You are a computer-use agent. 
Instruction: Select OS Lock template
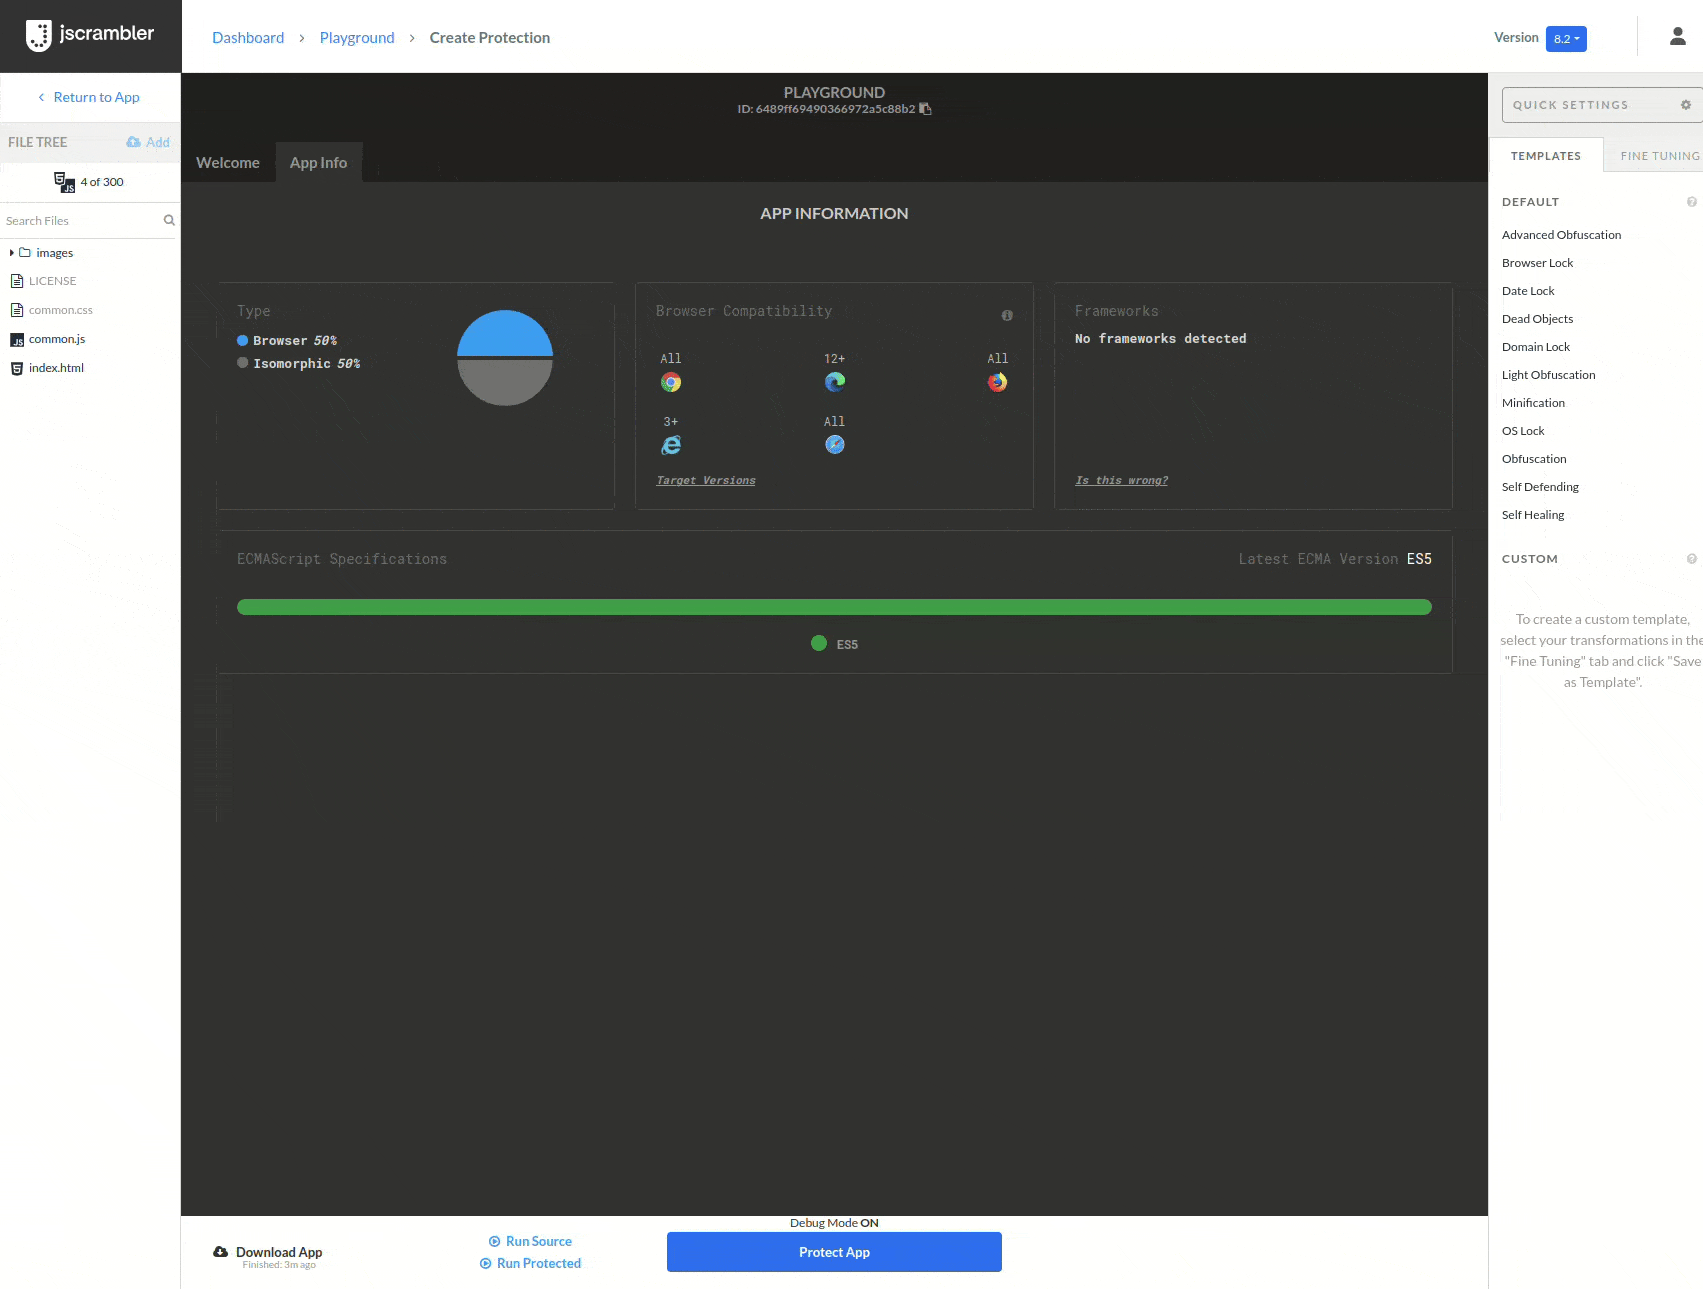pos(1523,431)
